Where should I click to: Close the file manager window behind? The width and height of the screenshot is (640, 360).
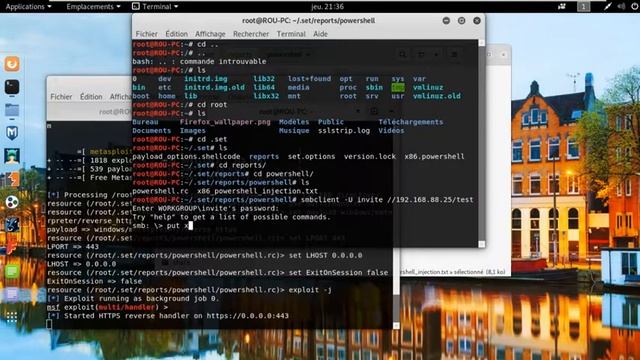tap(504, 54)
